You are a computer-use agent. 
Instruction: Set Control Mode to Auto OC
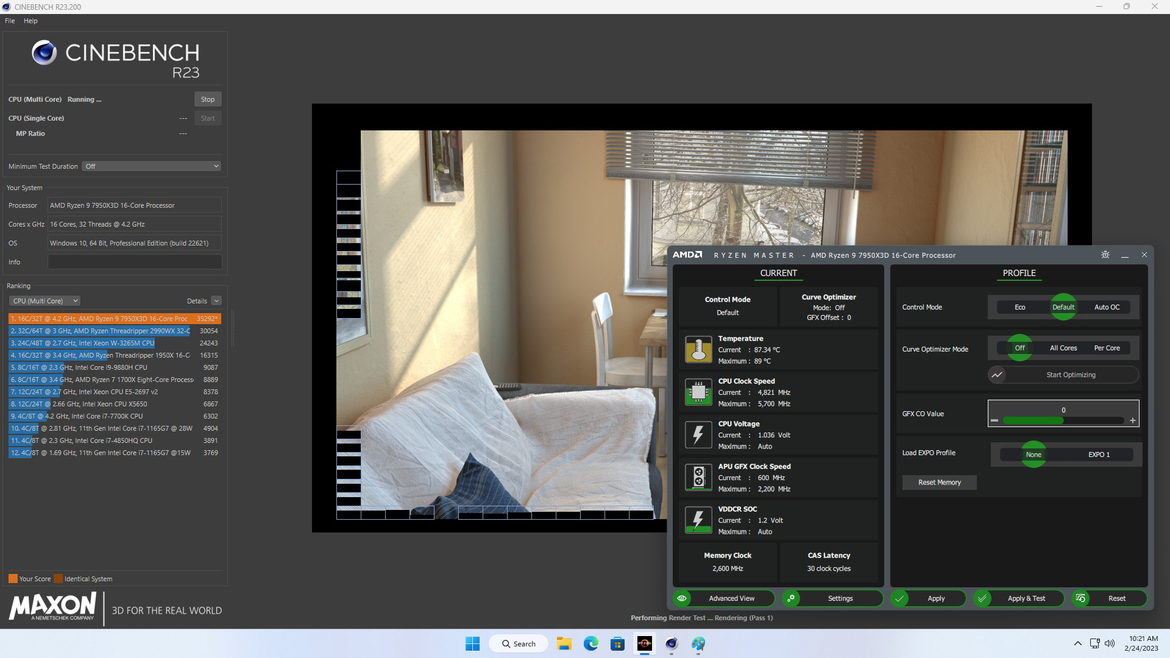[x=1107, y=307]
